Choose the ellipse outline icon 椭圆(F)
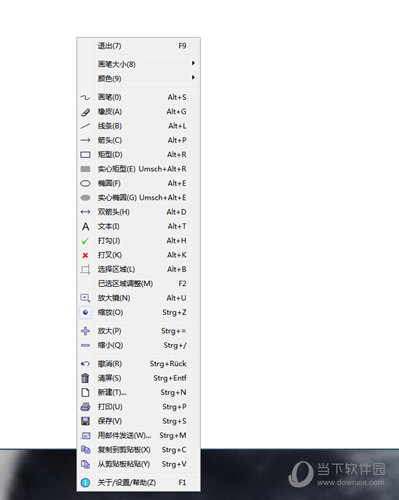The width and height of the screenshot is (399, 500). click(85, 183)
